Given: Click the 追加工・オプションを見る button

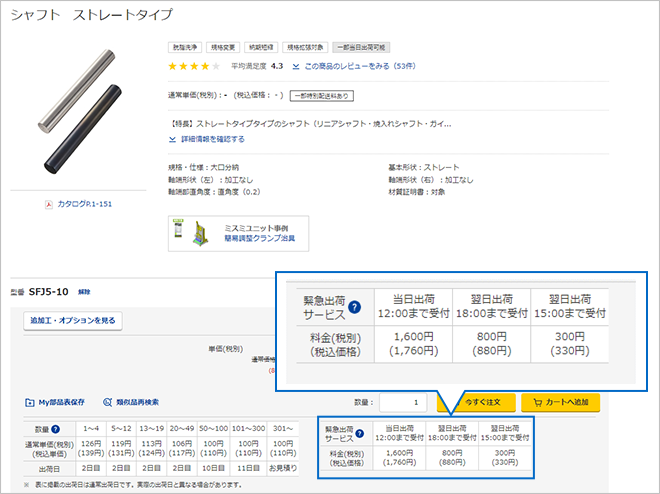Looking at the screenshot, I should click(73, 321).
